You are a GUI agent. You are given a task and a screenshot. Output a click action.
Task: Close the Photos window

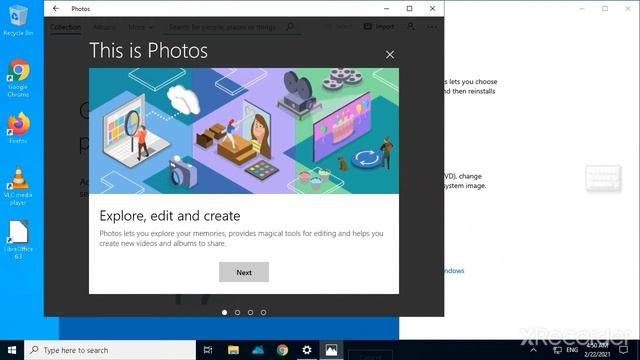[433, 9]
